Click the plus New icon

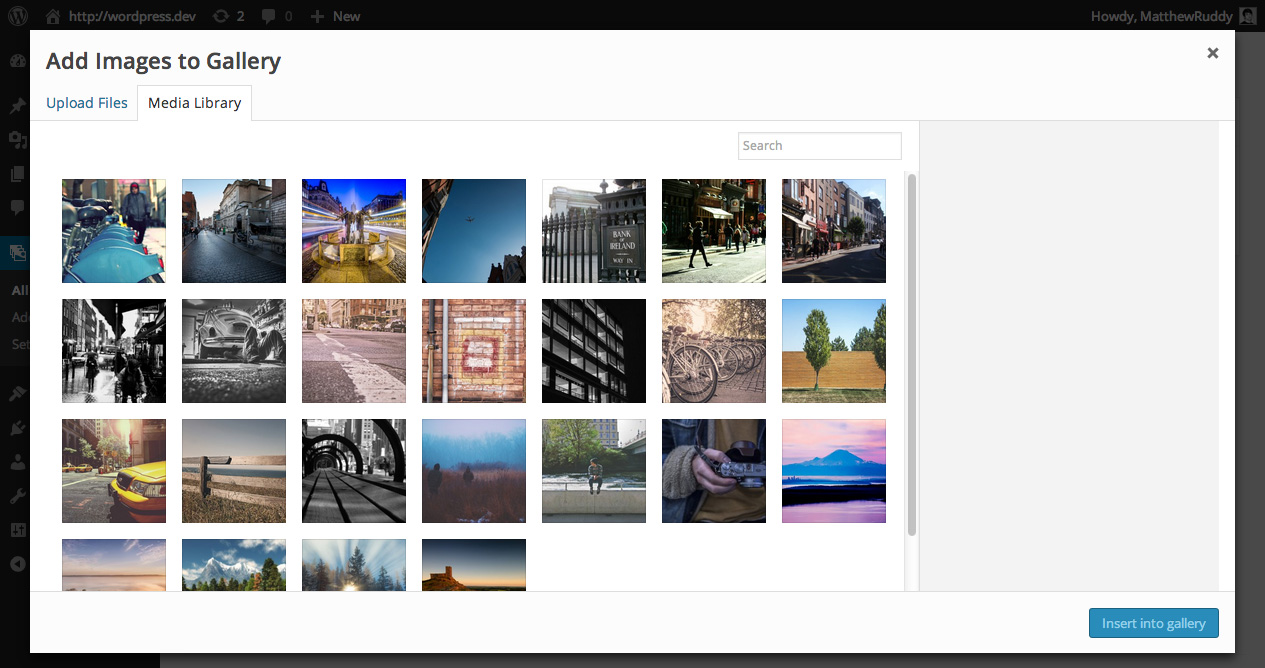coord(317,16)
